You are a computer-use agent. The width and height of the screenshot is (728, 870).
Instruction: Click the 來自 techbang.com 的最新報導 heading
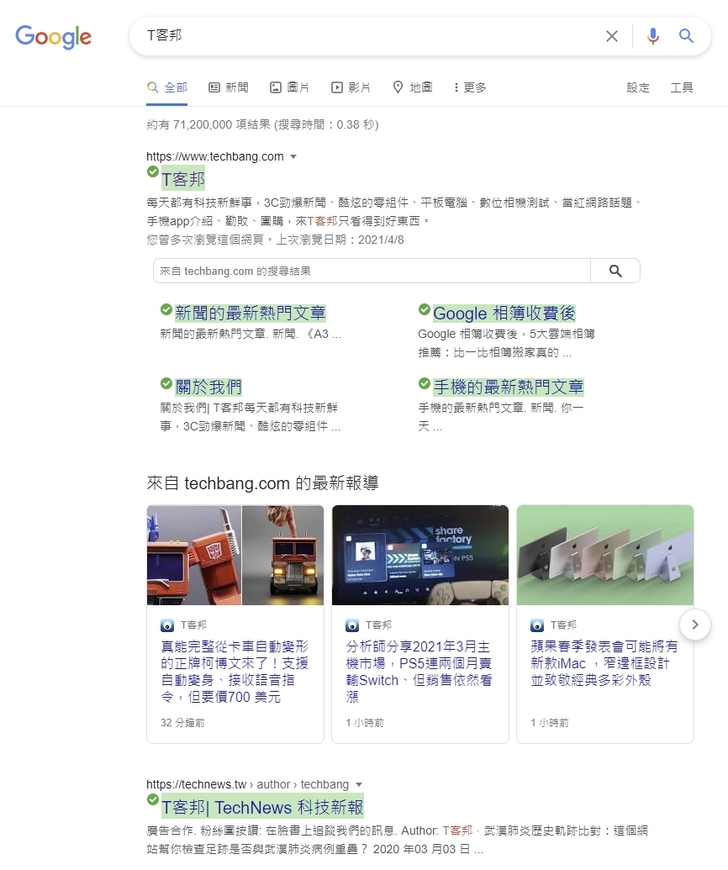click(x=262, y=483)
